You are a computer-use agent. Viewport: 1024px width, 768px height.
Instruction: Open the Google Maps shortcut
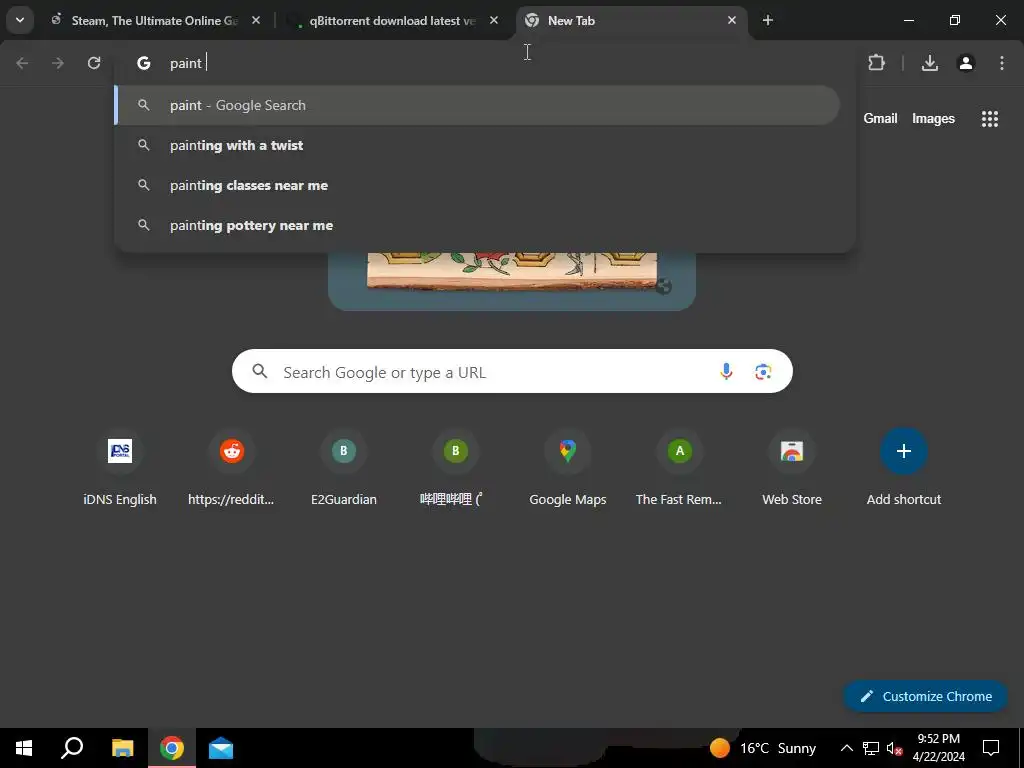(x=568, y=469)
